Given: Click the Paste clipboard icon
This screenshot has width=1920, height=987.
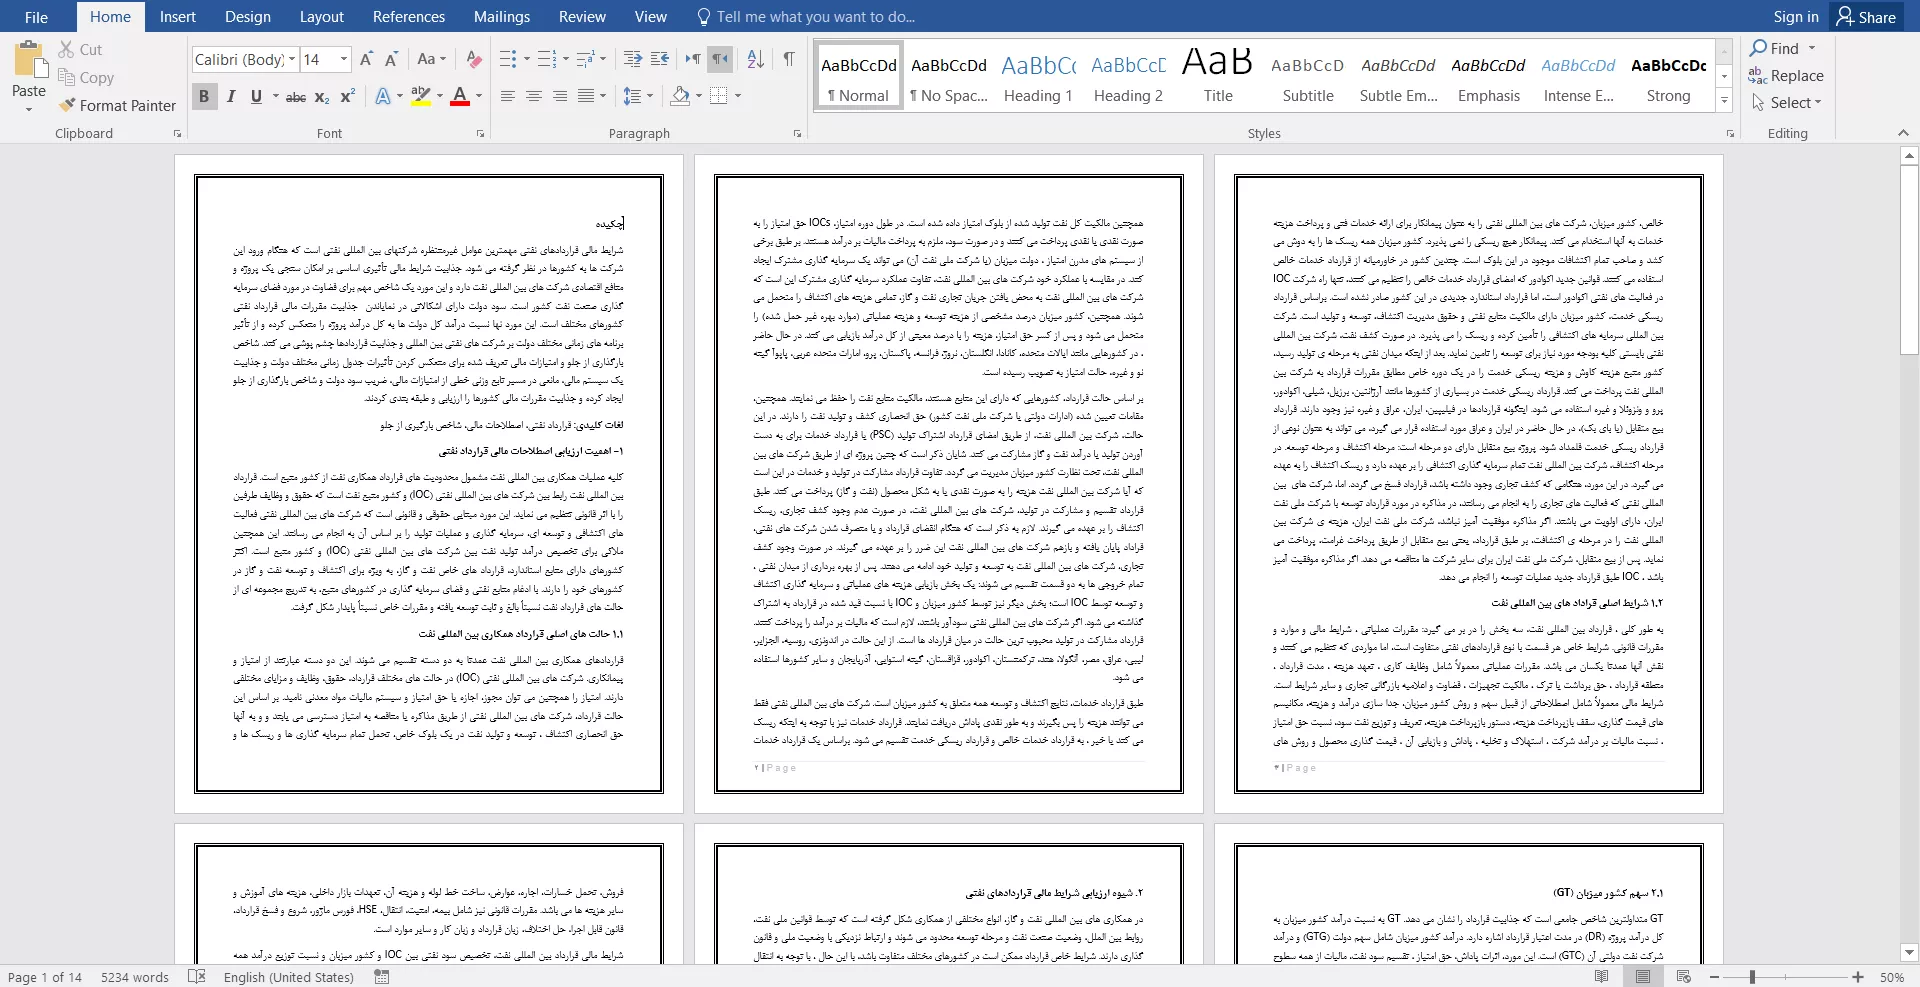Looking at the screenshot, I should (x=29, y=60).
